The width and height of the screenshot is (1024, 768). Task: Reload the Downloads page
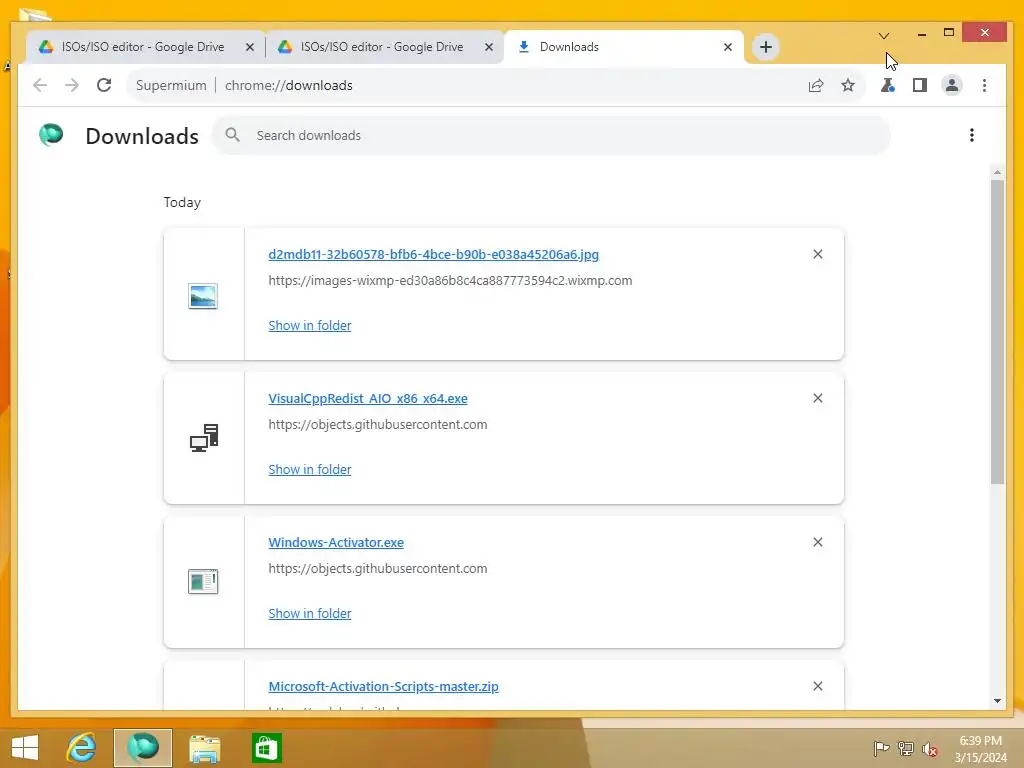point(104,85)
